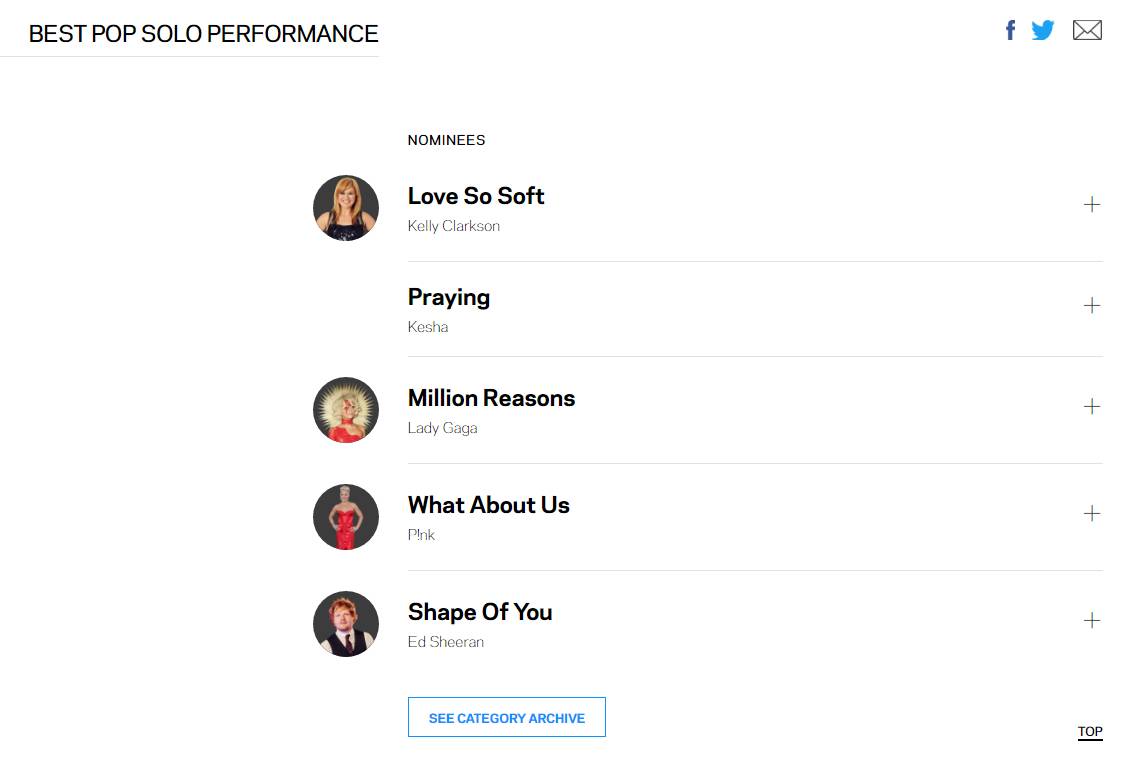Share on Facebook icon
The image size is (1131, 778).
click(1010, 30)
